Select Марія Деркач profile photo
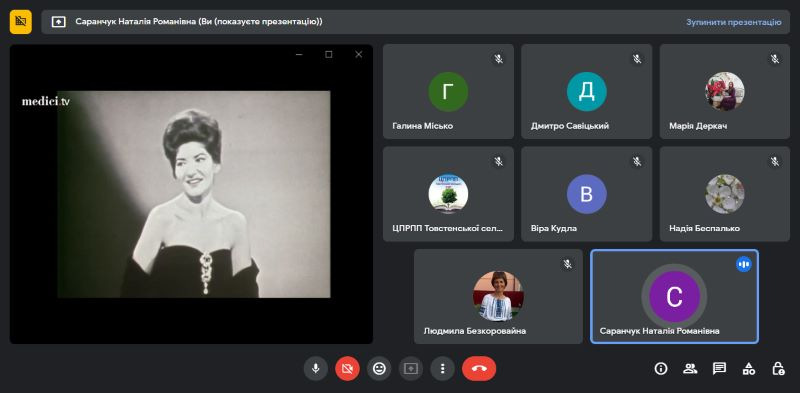 coord(725,92)
